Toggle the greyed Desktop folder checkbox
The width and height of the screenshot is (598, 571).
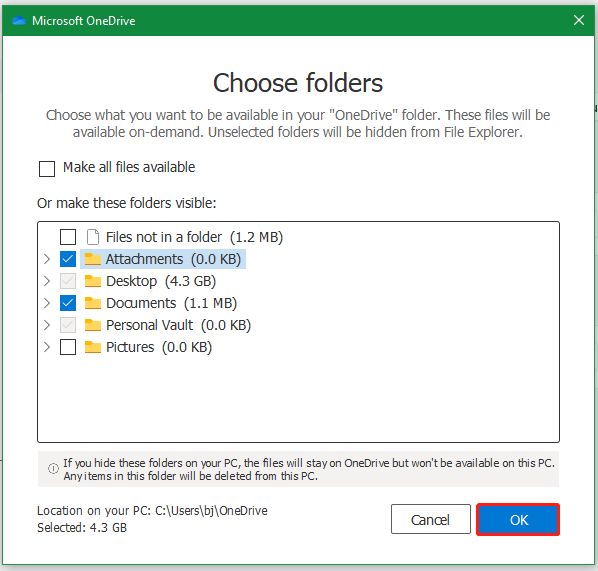tap(68, 281)
